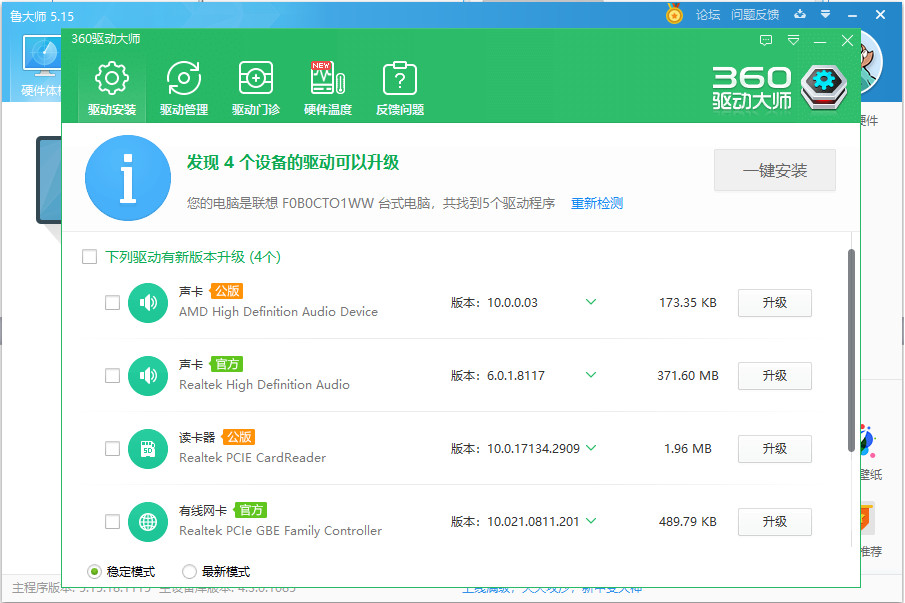
Task: Upgrade the Realtek PCIE CardReader driver
Action: coord(774,448)
